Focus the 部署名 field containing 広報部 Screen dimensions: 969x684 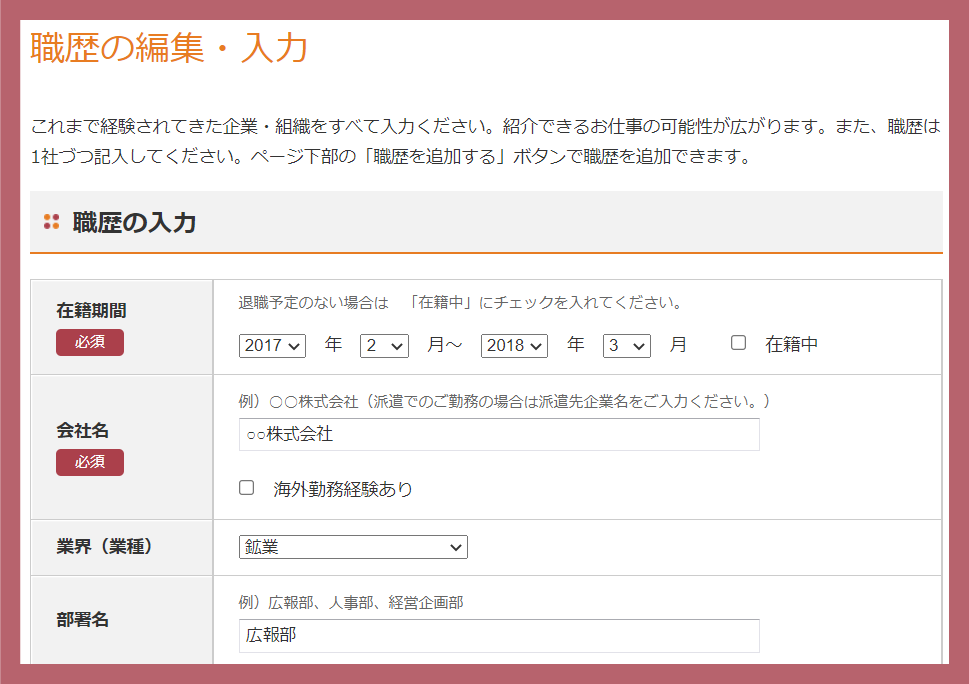(x=498, y=636)
